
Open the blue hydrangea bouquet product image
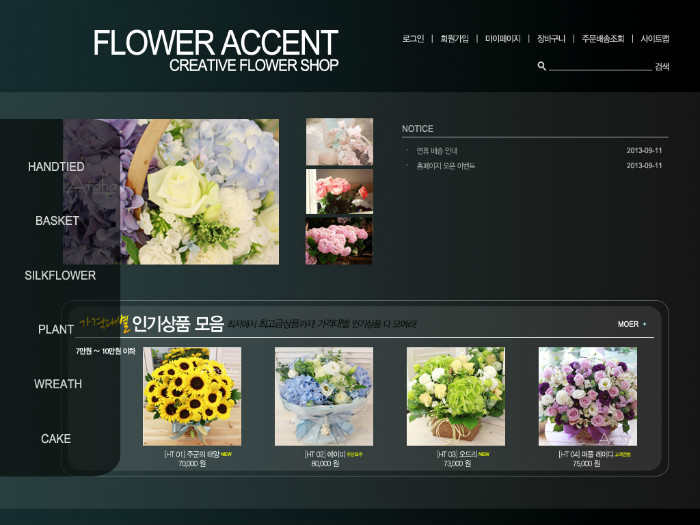[x=324, y=396]
